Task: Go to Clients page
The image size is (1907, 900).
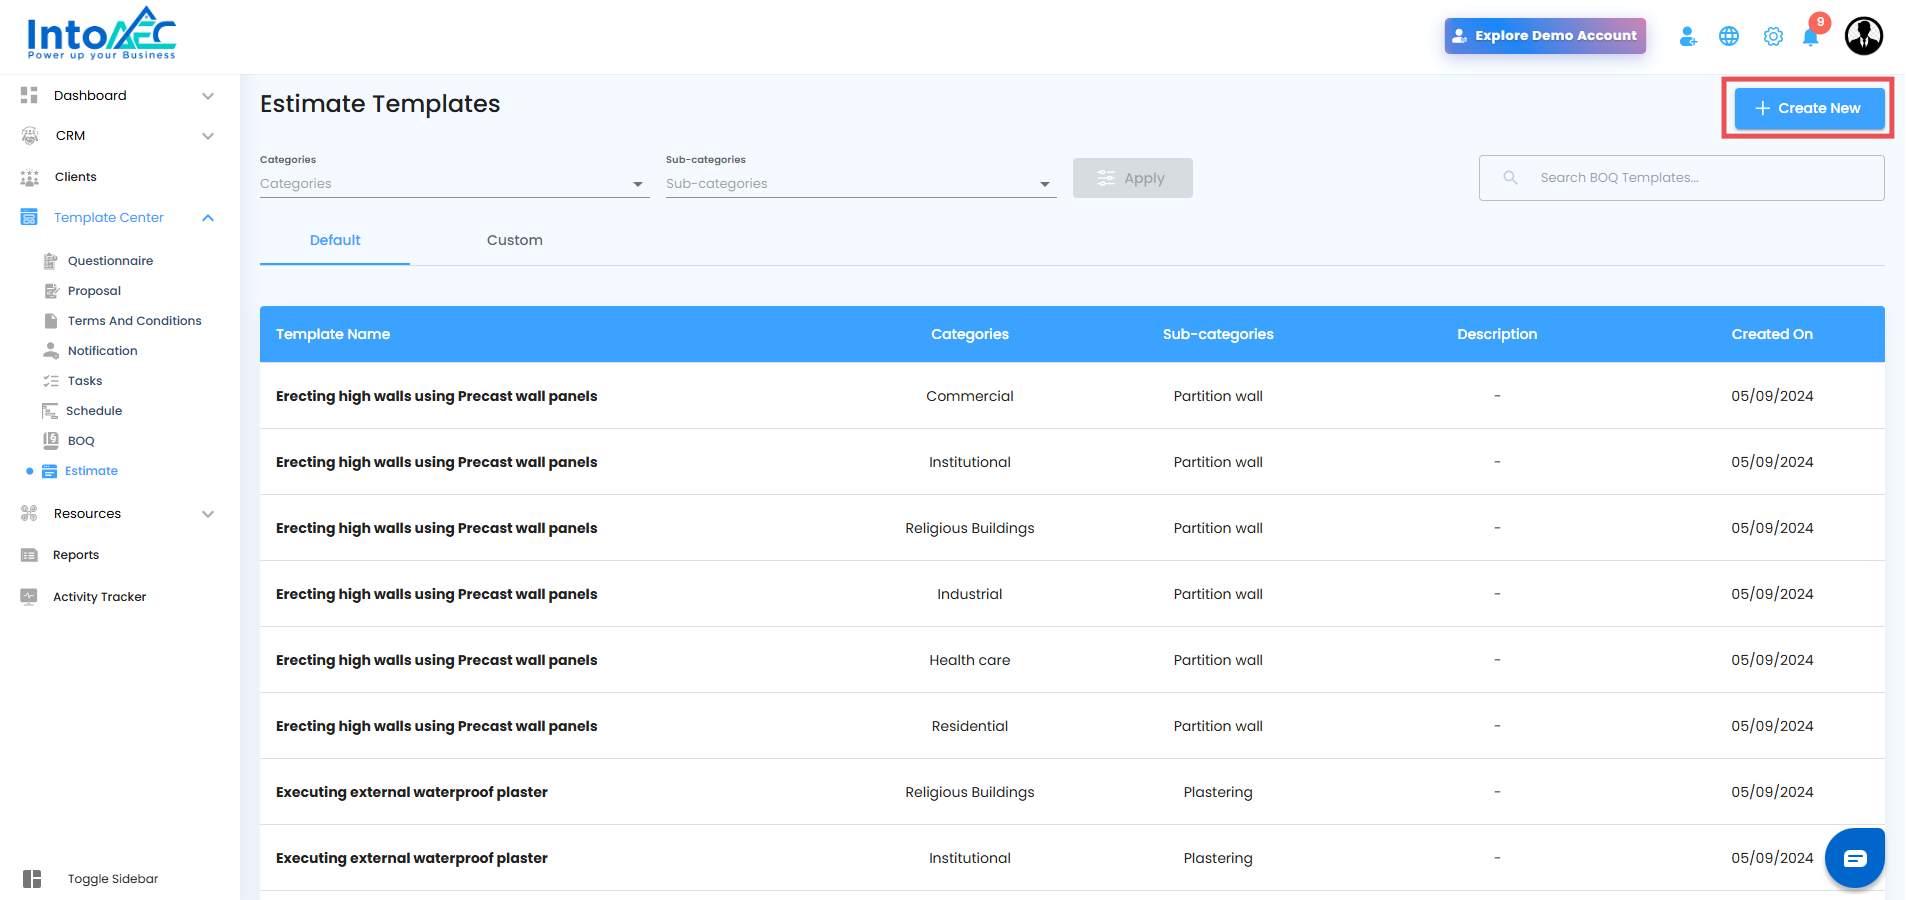Action: (76, 177)
